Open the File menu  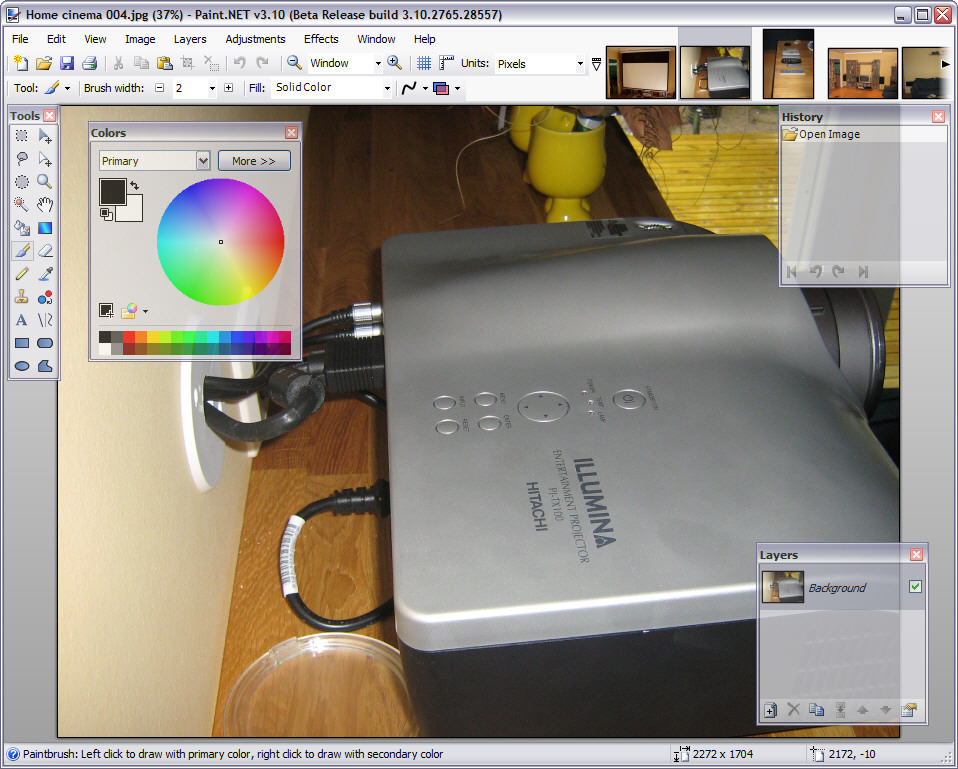(x=20, y=39)
